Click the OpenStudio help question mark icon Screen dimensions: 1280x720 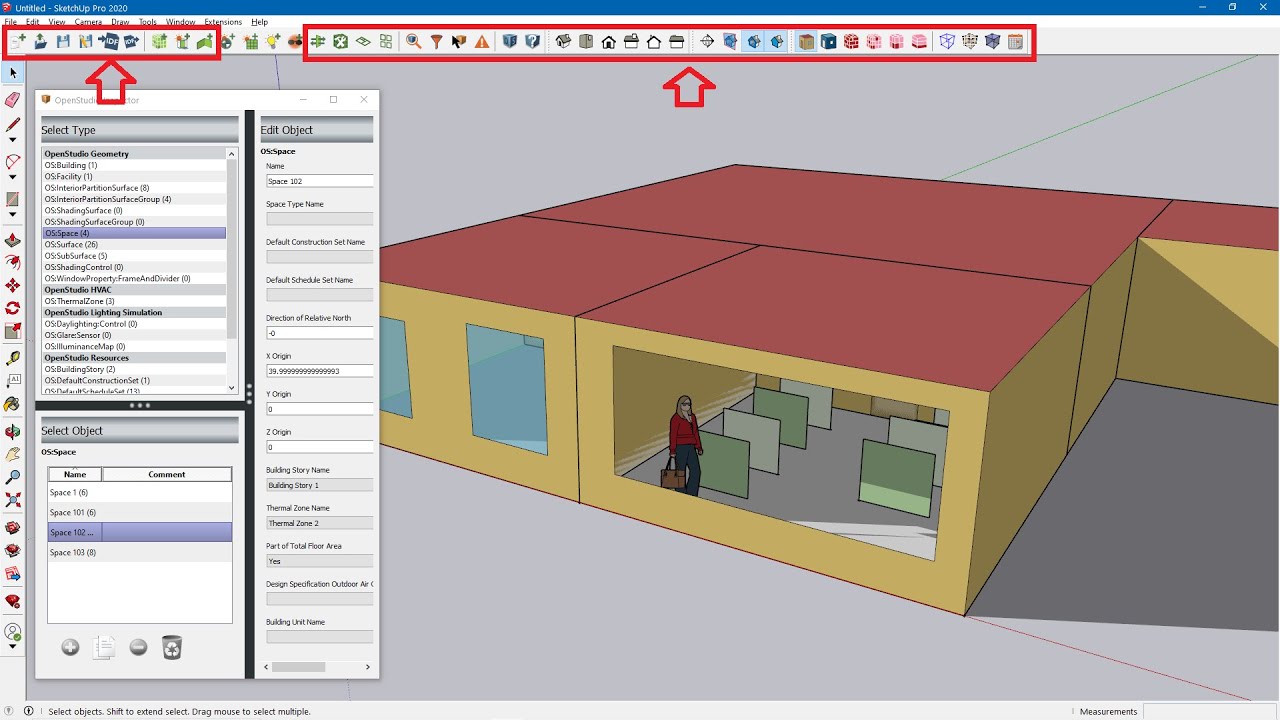tap(533, 41)
